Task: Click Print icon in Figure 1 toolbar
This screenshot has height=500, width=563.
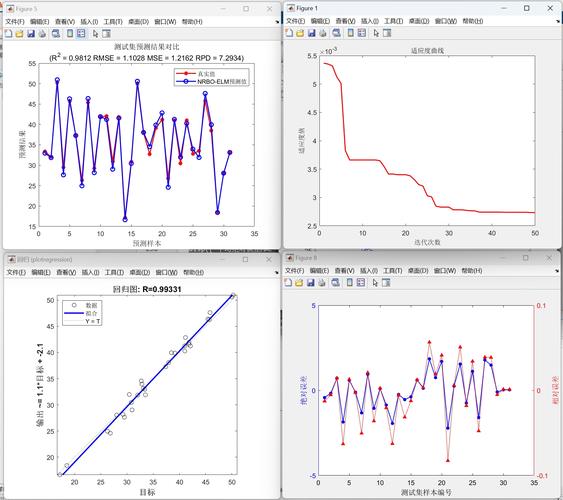Action: click(322, 33)
